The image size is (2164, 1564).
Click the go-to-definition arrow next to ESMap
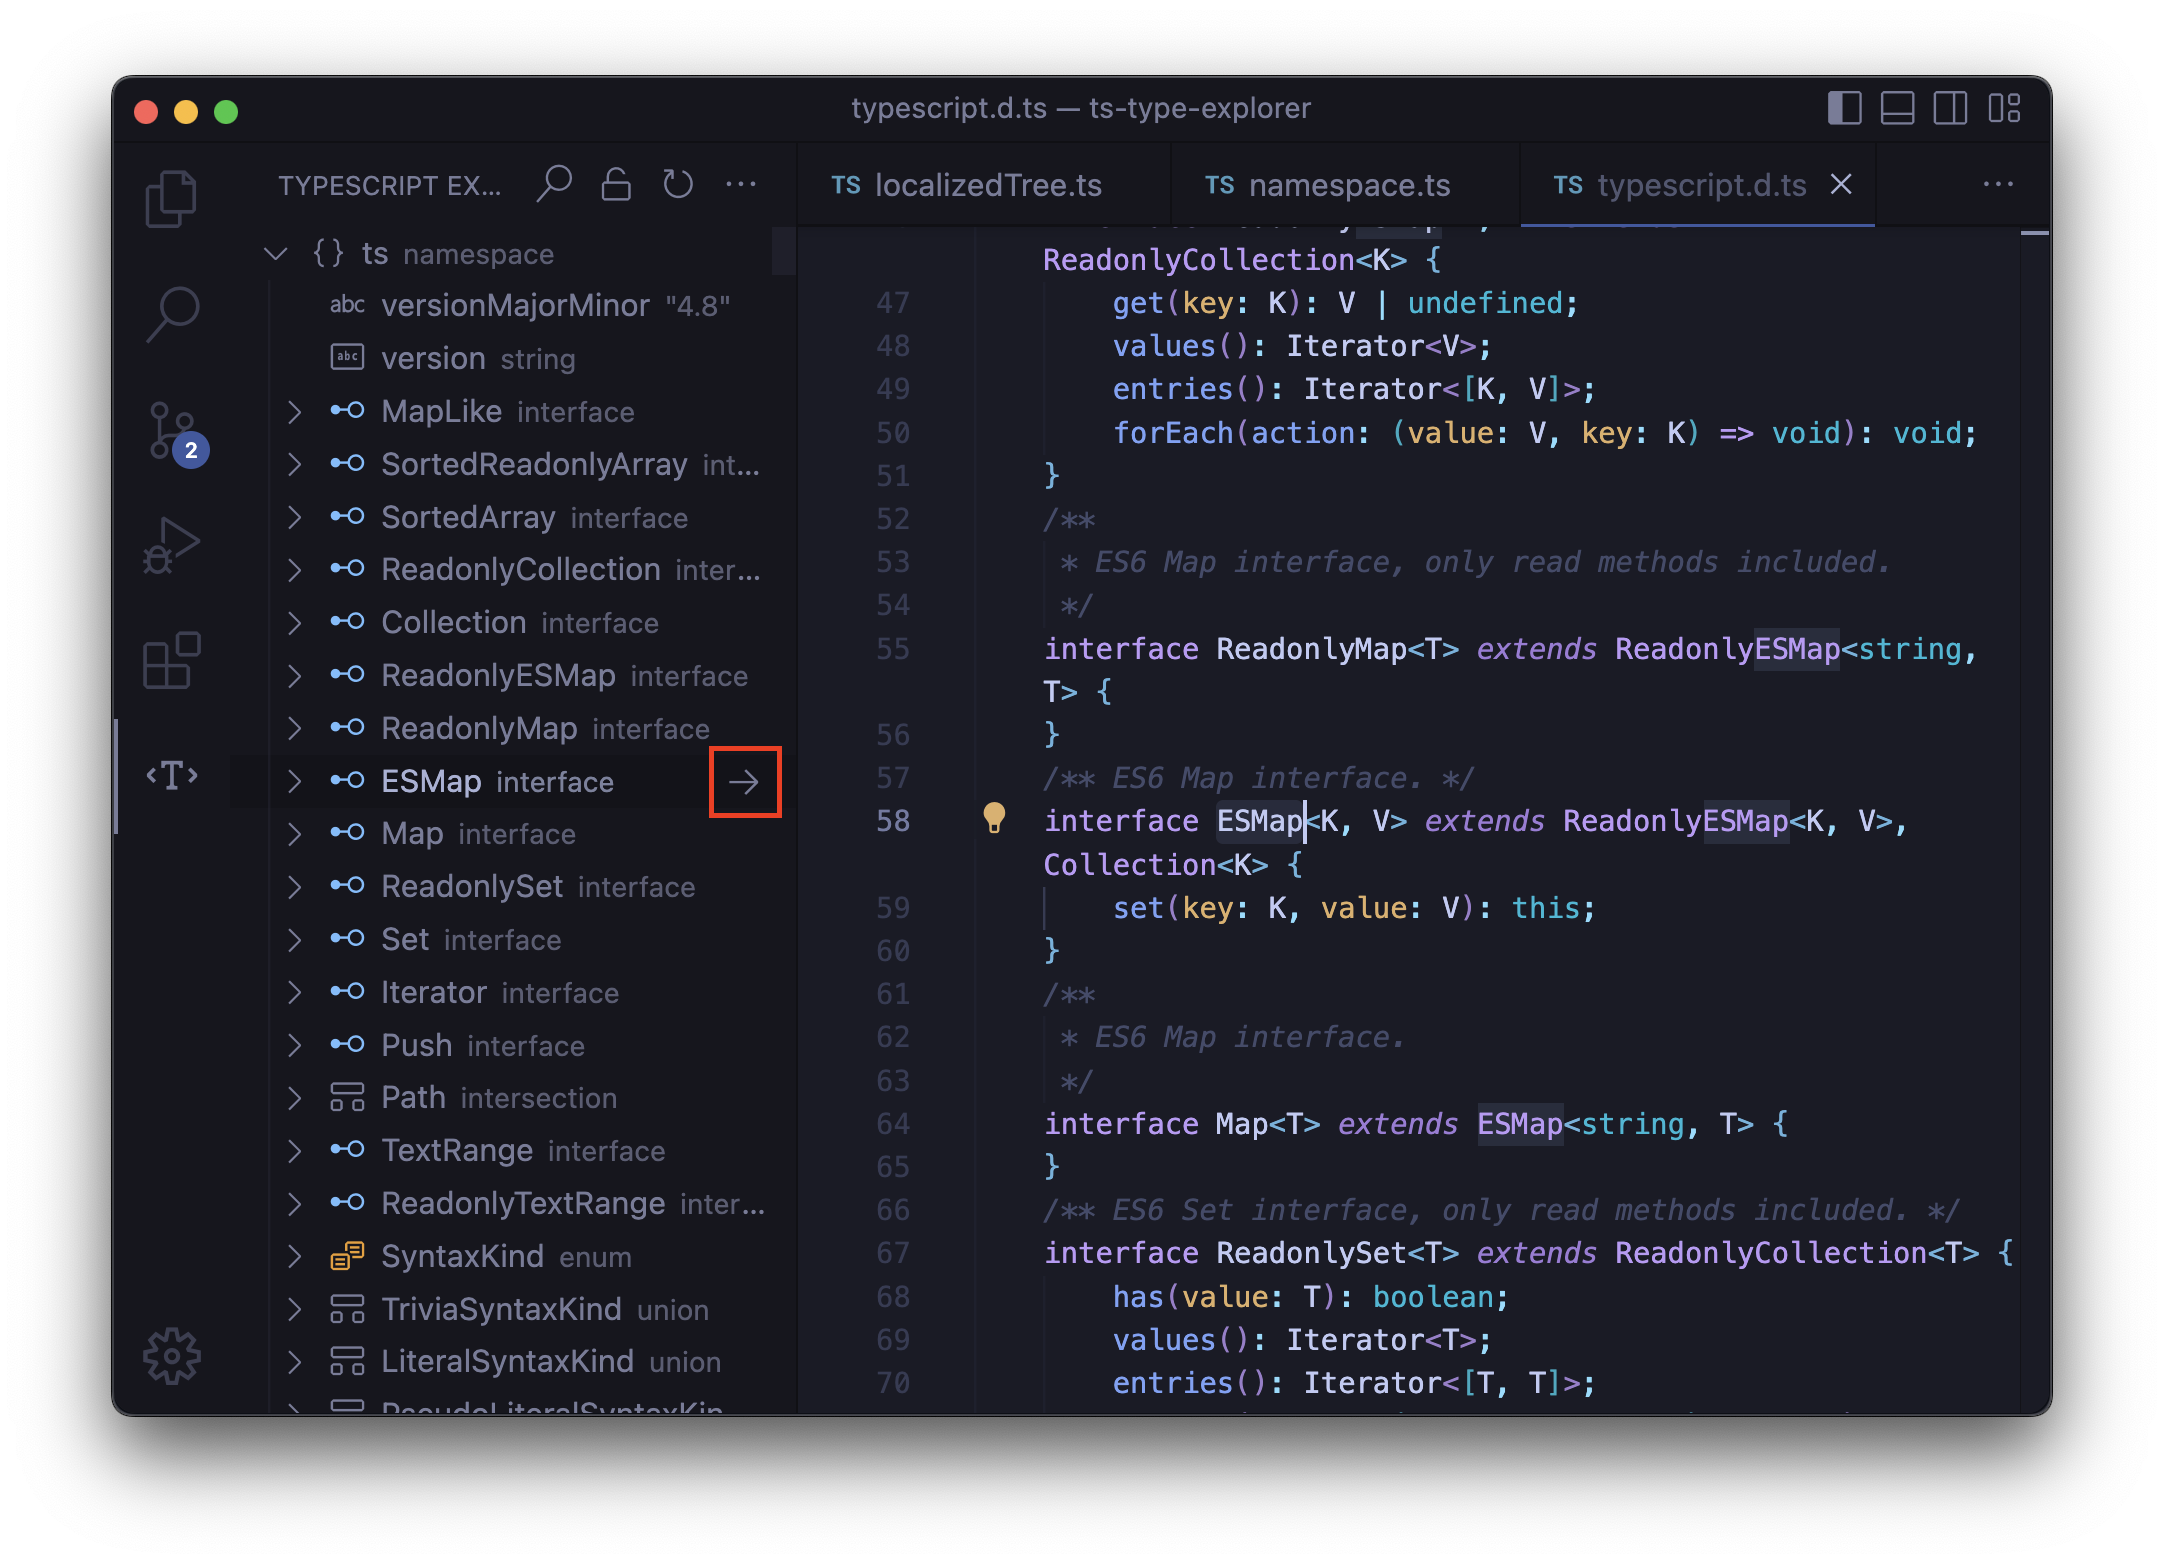(744, 782)
